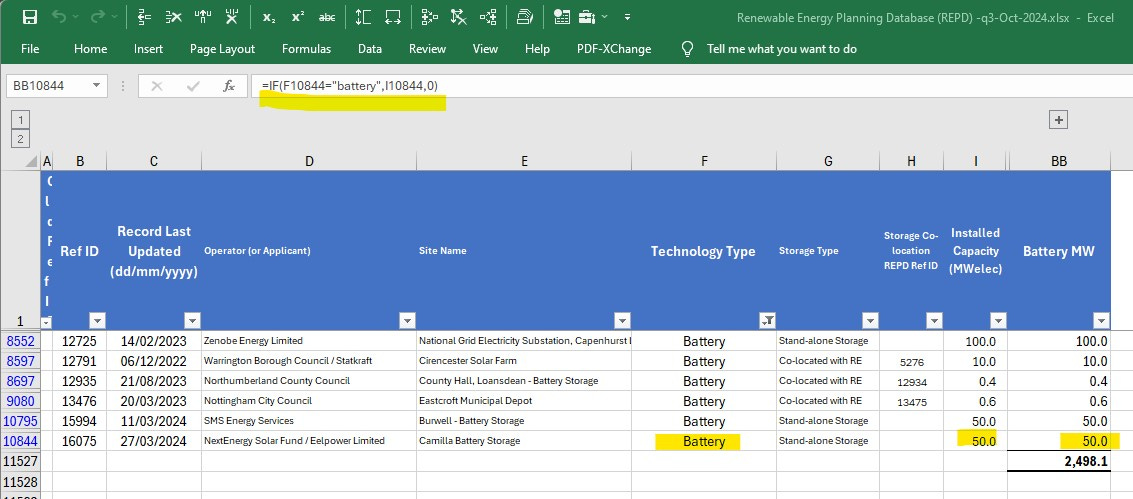
Task: Click the Row Height icon
Action: (363, 17)
